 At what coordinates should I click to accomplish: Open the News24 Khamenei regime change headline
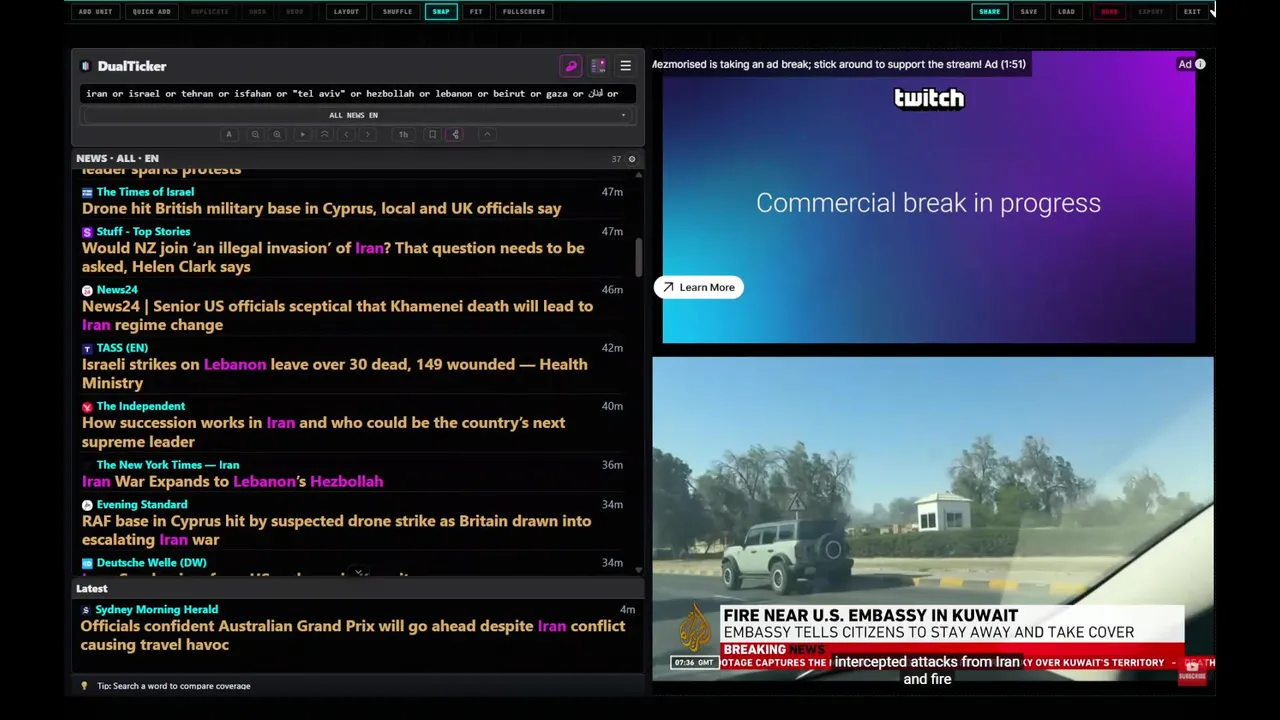click(337, 316)
